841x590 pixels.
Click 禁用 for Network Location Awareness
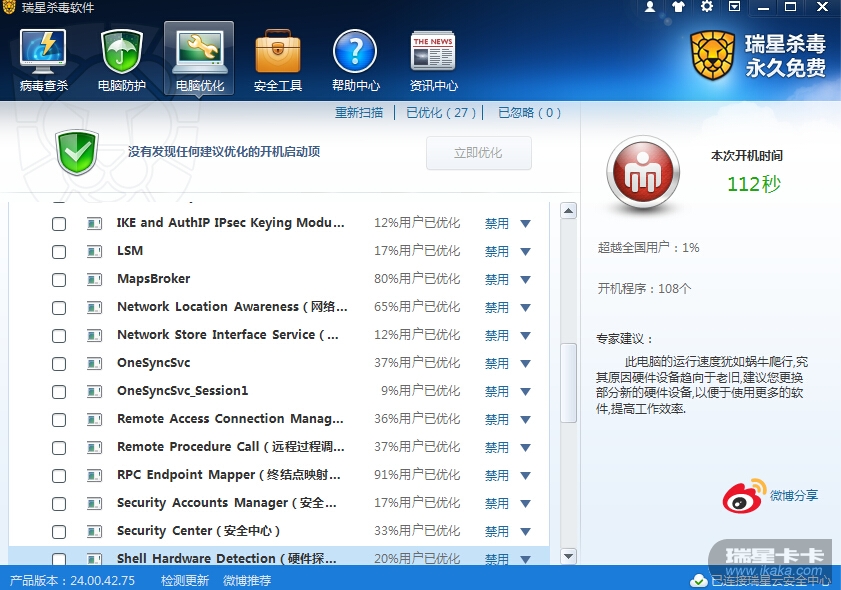tap(497, 307)
